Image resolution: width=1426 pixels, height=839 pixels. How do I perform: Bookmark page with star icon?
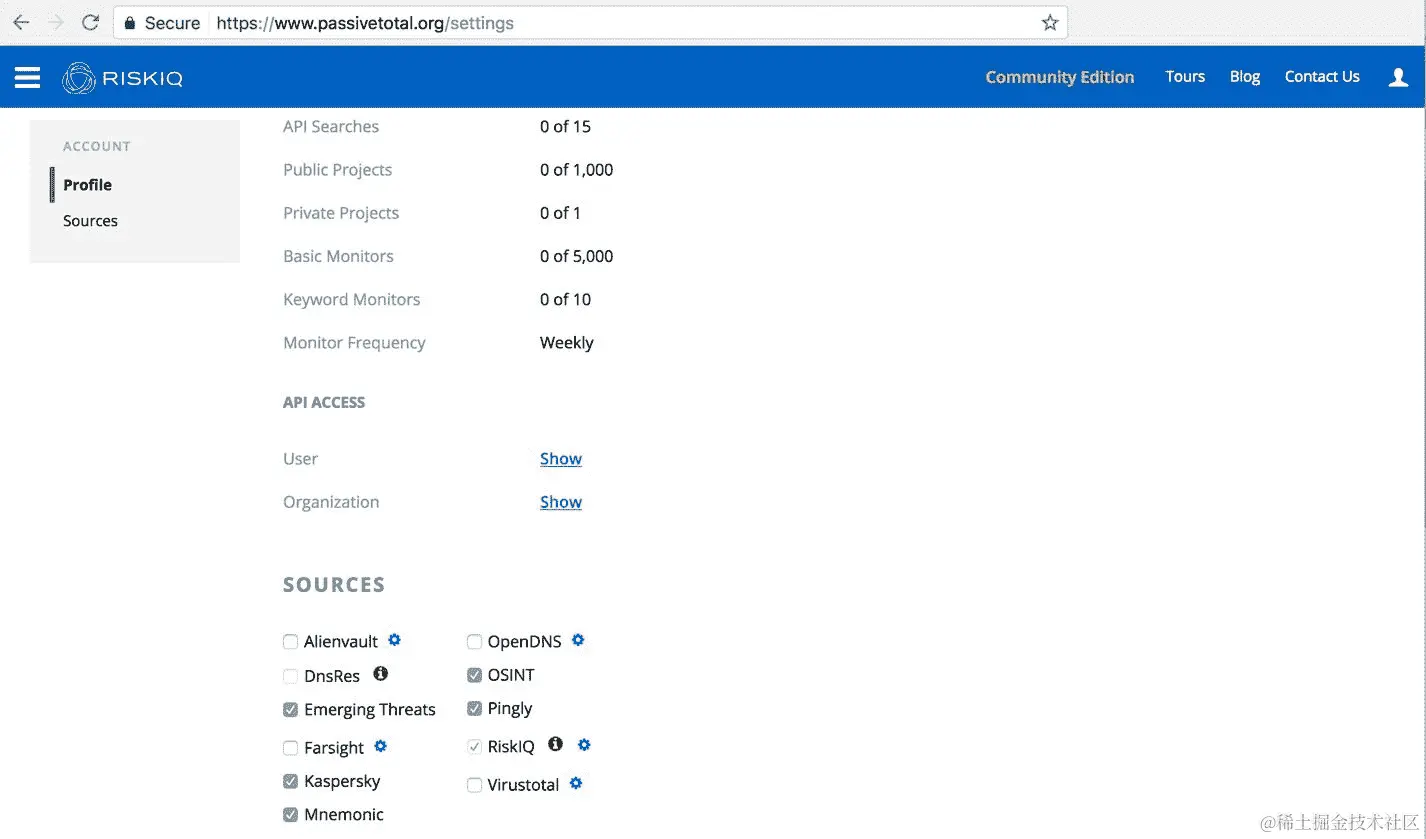pyautogui.click(x=1049, y=22)
